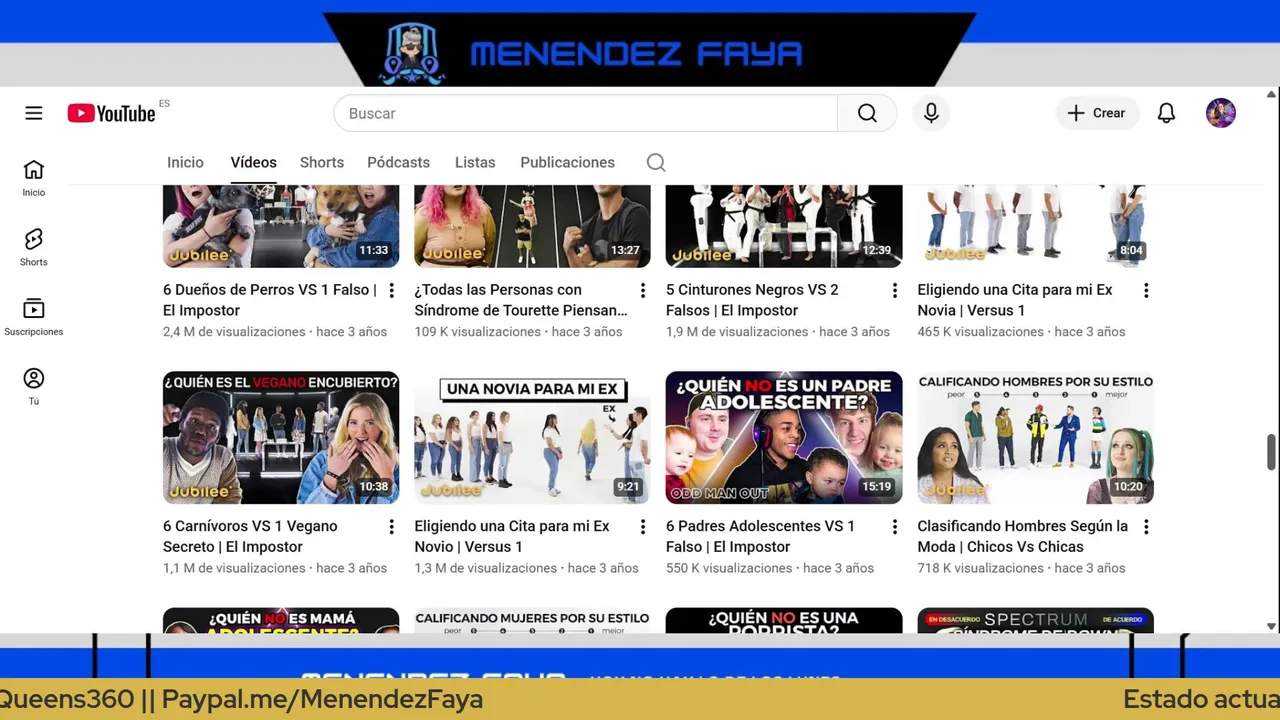1280x720 pixels.
Task: Click '2,4 M de visualizaciones' text
Action: pyautogui.click(x=234, y=332)
